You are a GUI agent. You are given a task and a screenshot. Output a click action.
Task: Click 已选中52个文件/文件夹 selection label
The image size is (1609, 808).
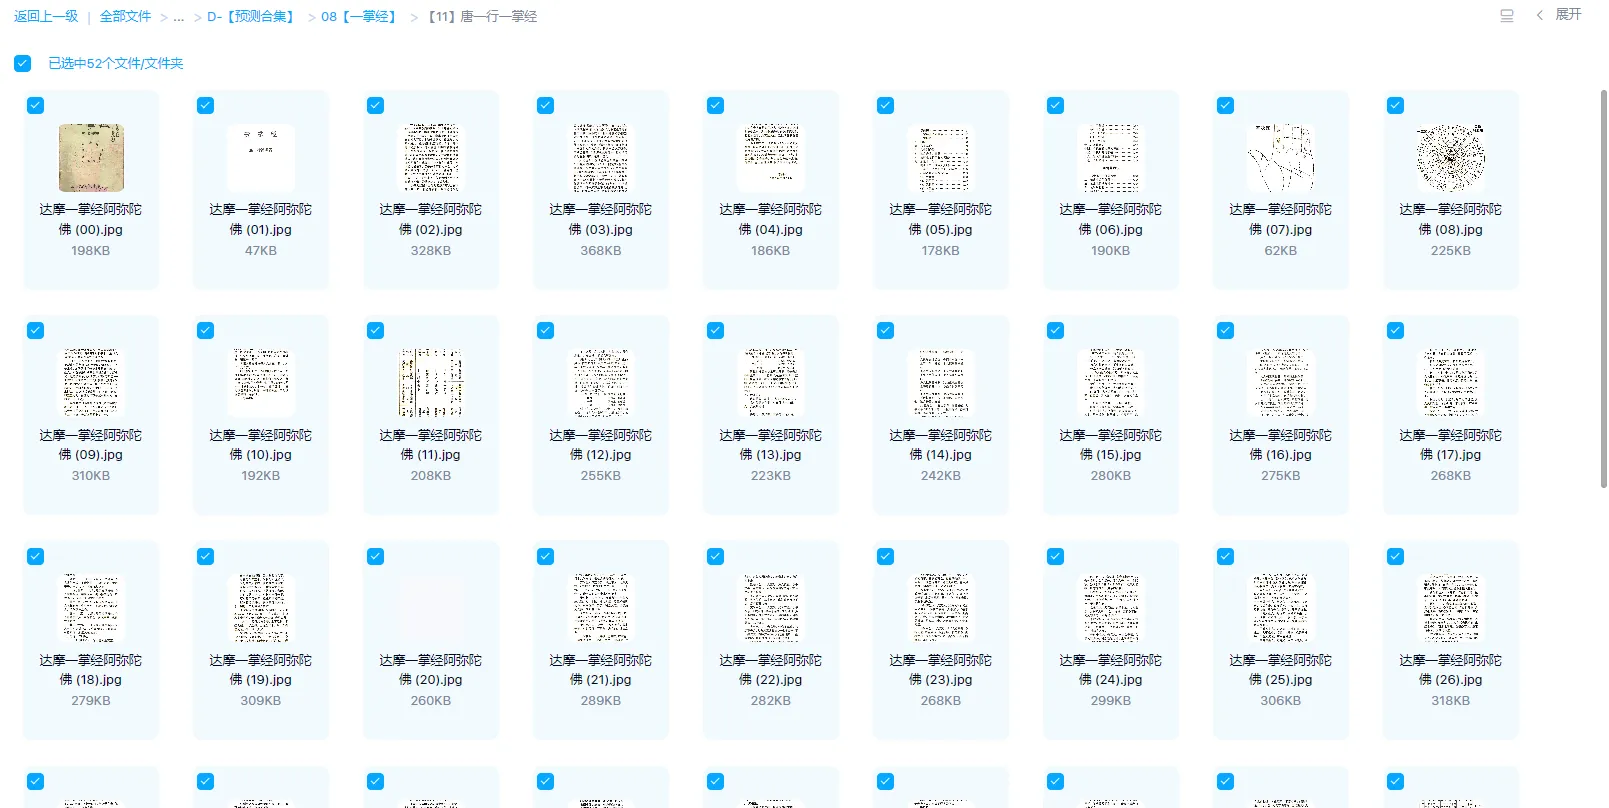pyautogui.click(x=116, y=63)
